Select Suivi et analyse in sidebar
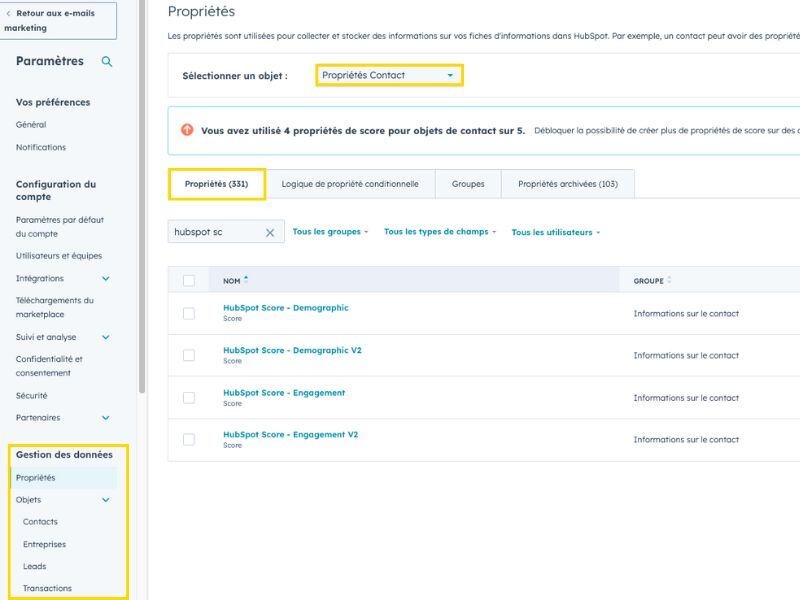Screen dimensions: 800x600 pos(46,337)
